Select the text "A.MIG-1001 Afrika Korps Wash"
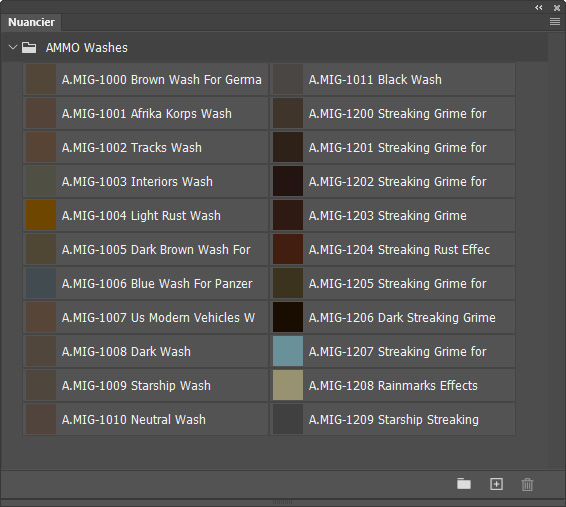The width and height of the screenshot is (566, 507). (x=147, y=113)
